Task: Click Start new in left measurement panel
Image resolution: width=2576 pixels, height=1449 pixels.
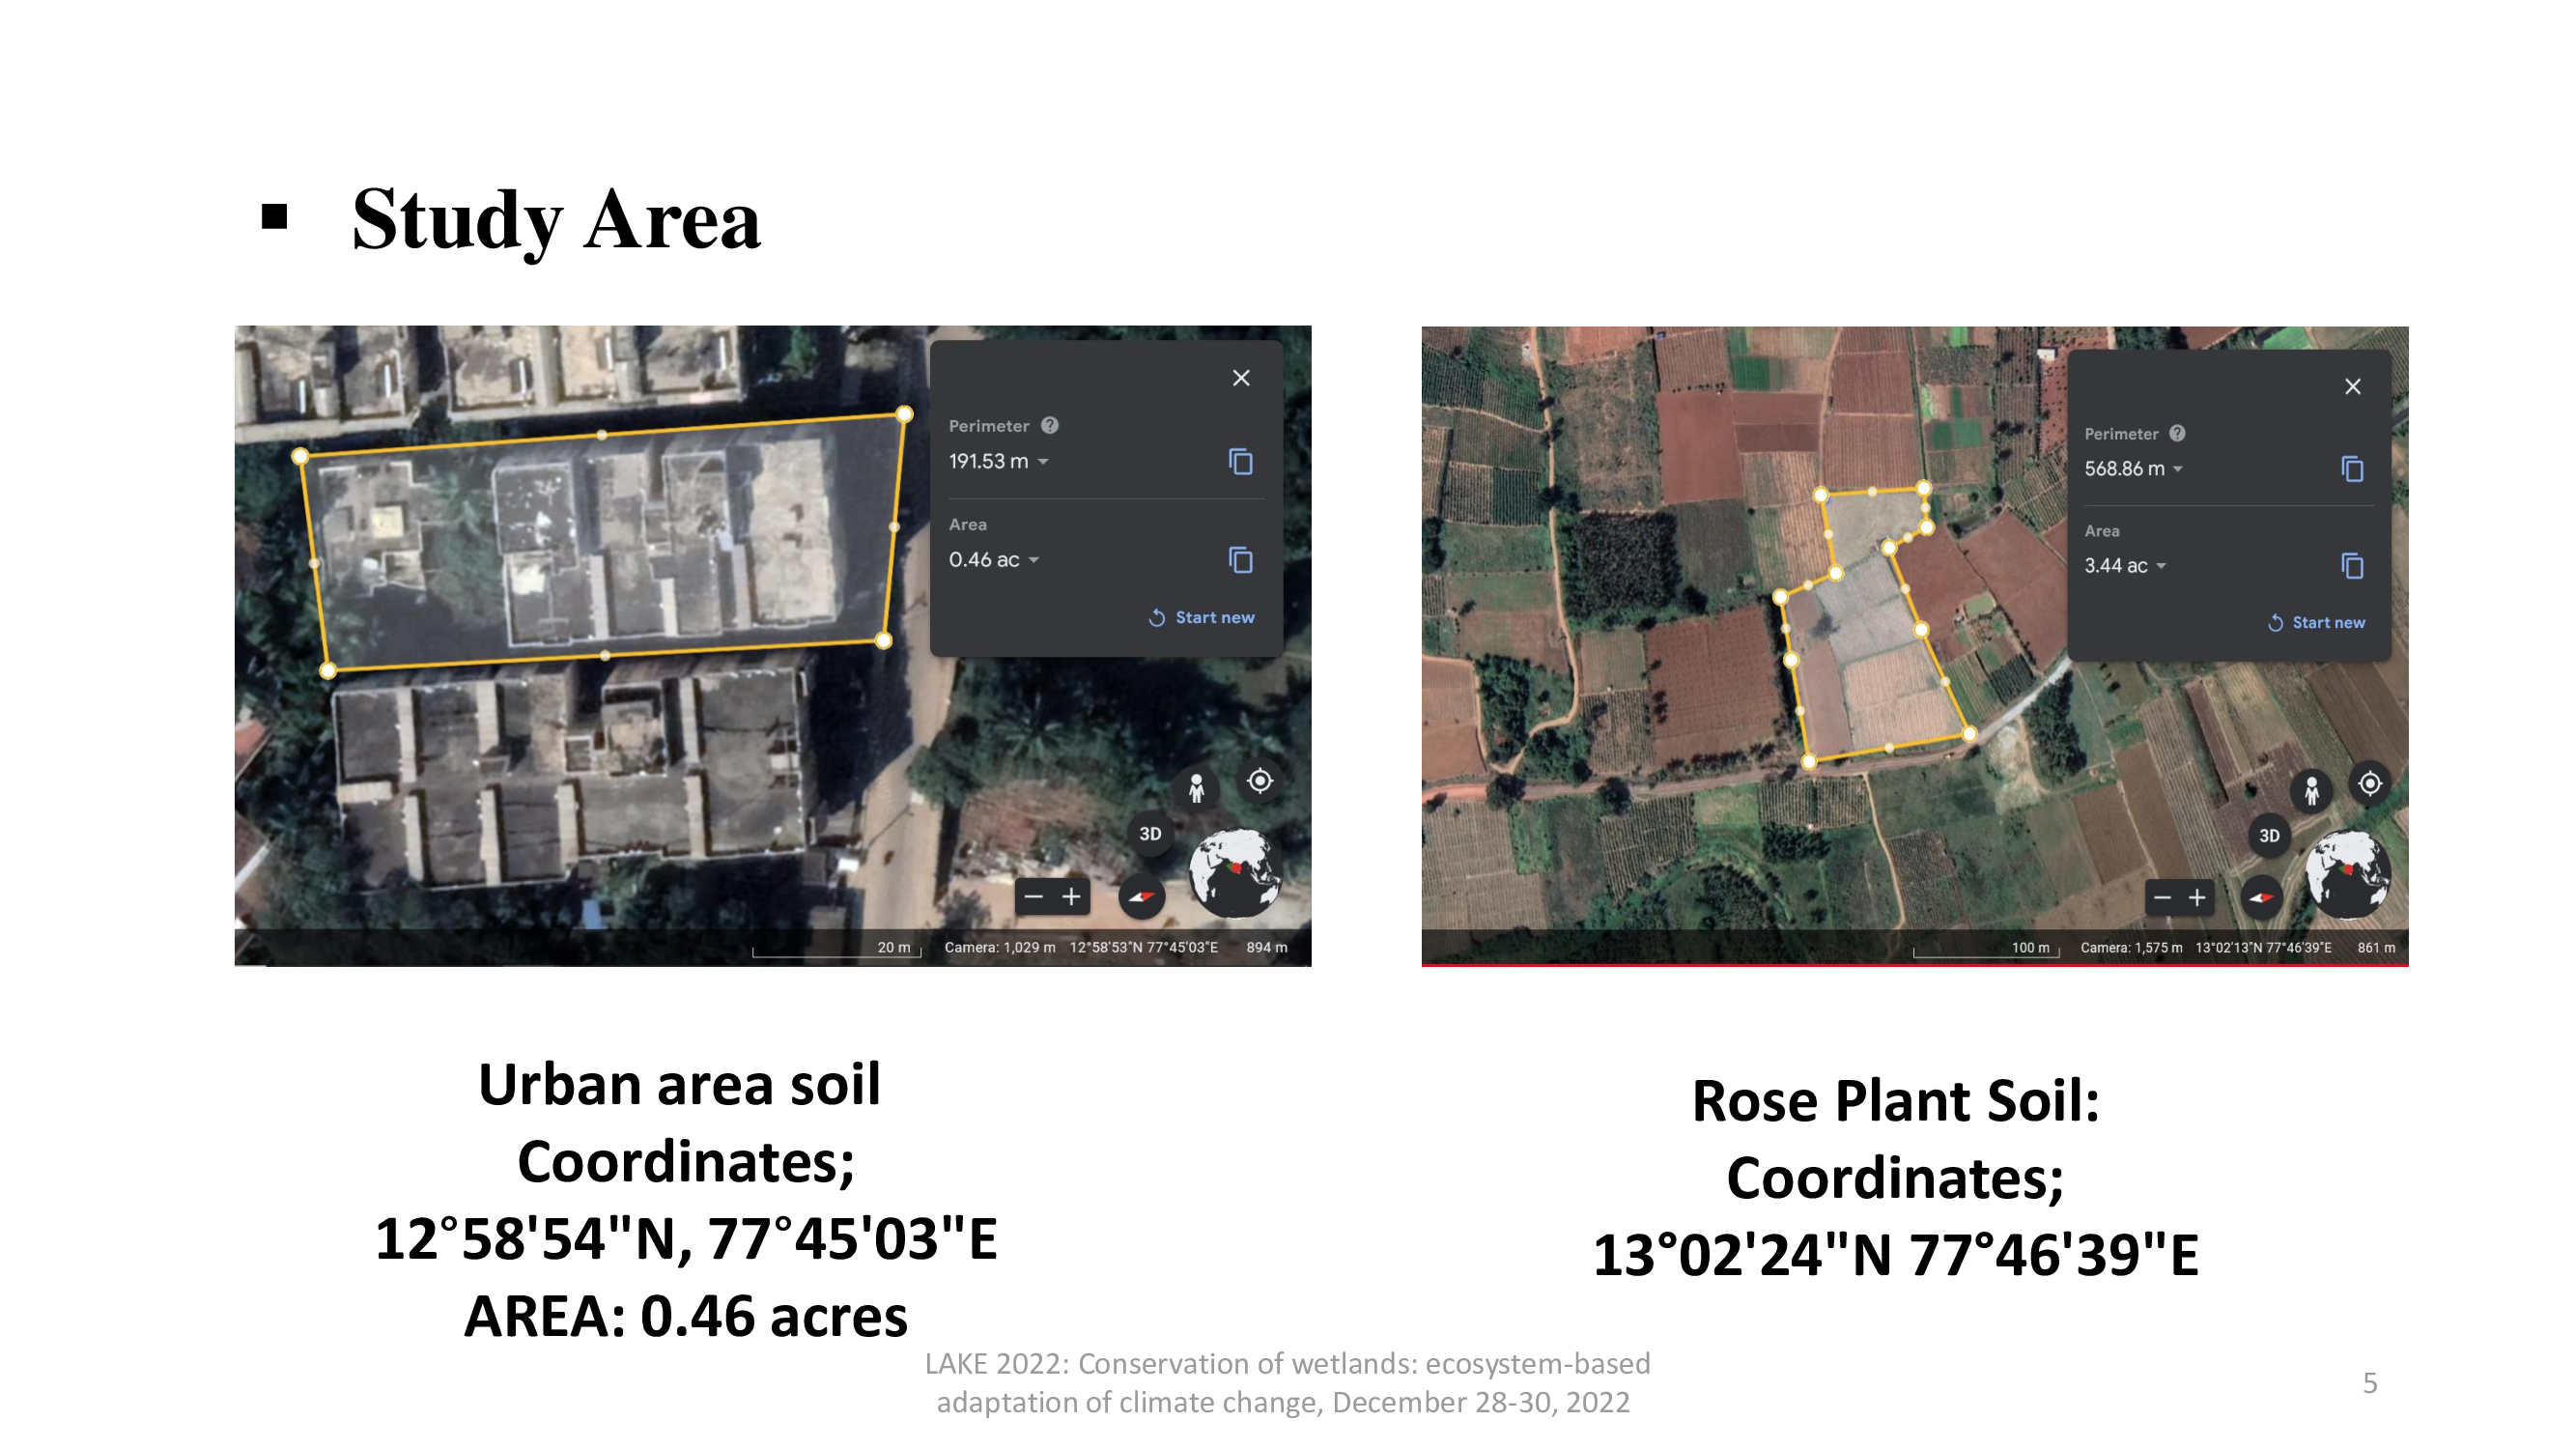Action: (1202, 618)
